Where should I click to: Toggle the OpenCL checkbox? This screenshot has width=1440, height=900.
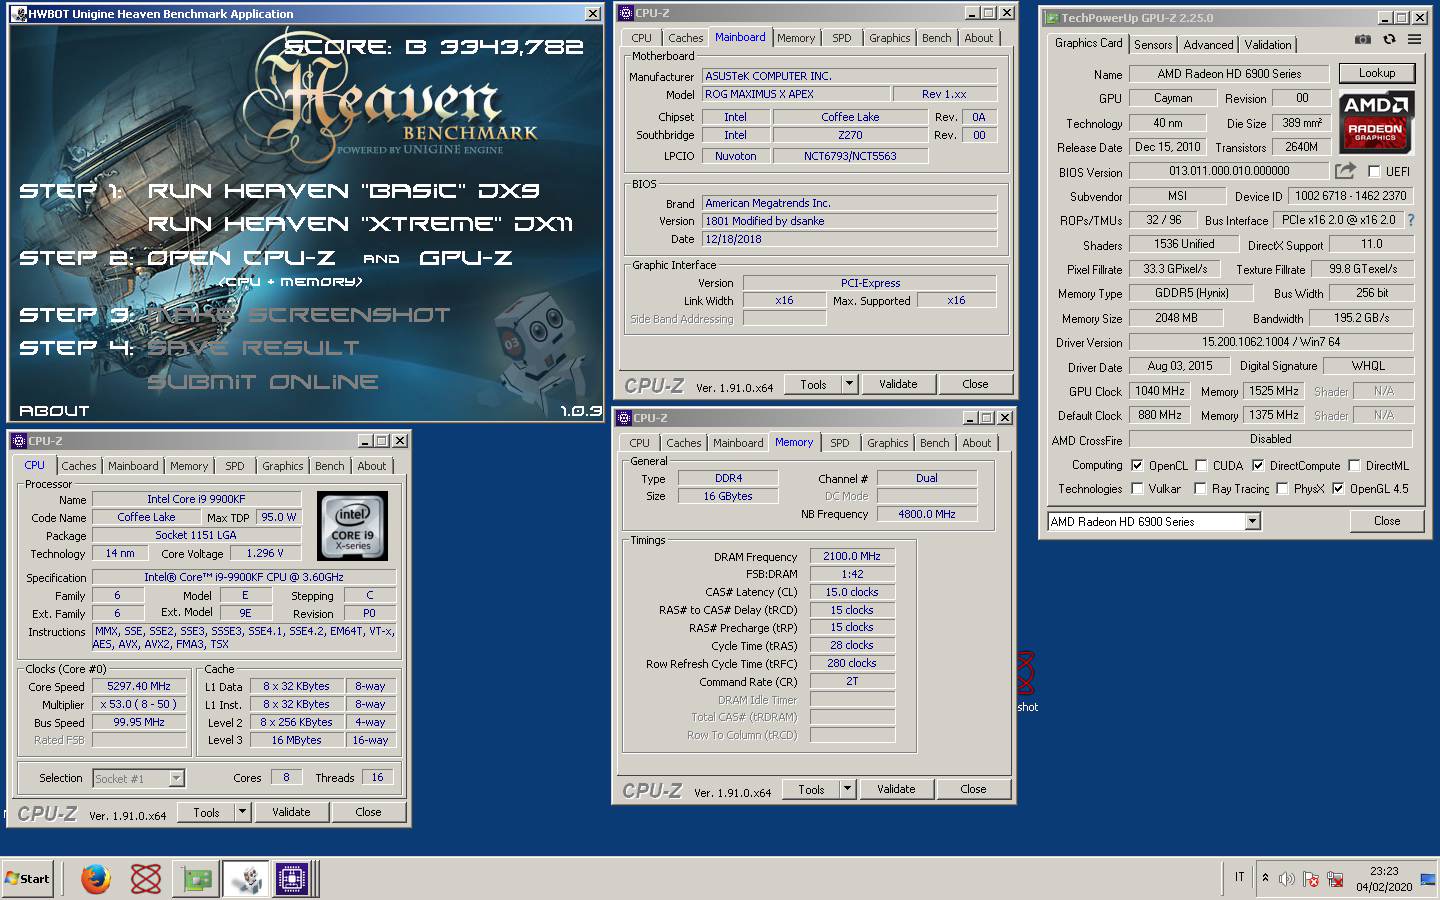1136,465
